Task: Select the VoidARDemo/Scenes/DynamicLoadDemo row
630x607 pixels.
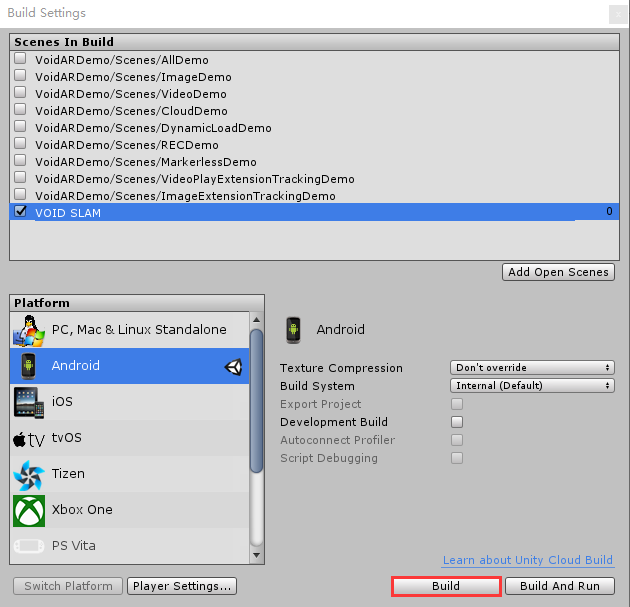Action: (314, 128)
